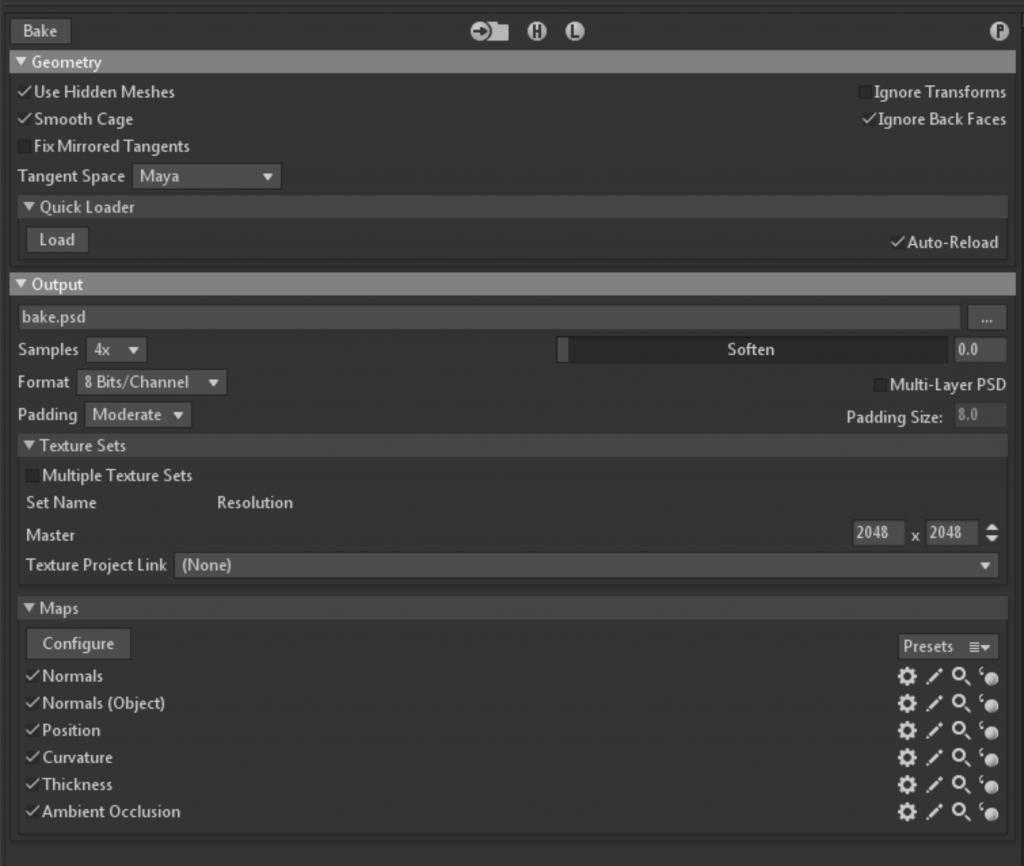Toggle the Ignore Transforms checkbox
The width and height of the screenshot is (1024, 866).
[x=865, y=92]
